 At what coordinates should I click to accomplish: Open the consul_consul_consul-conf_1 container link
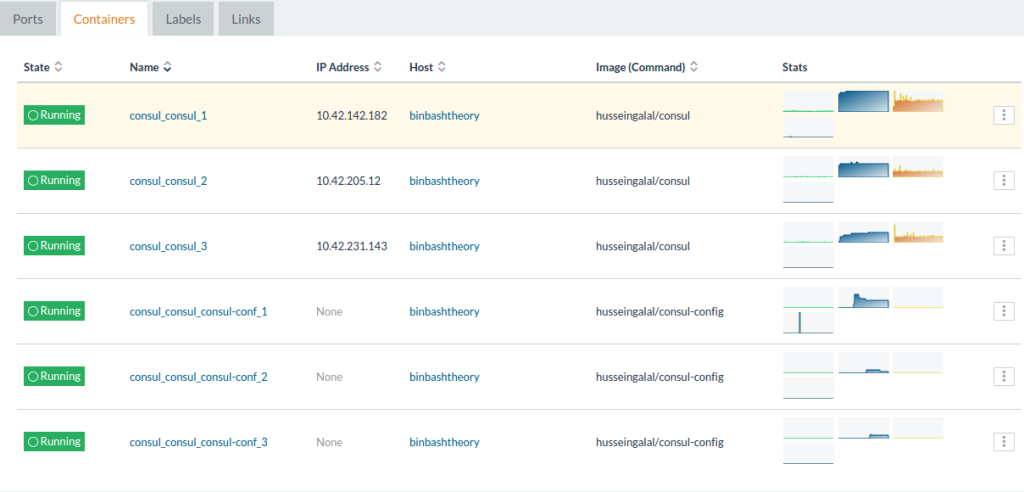coord(198,312)
